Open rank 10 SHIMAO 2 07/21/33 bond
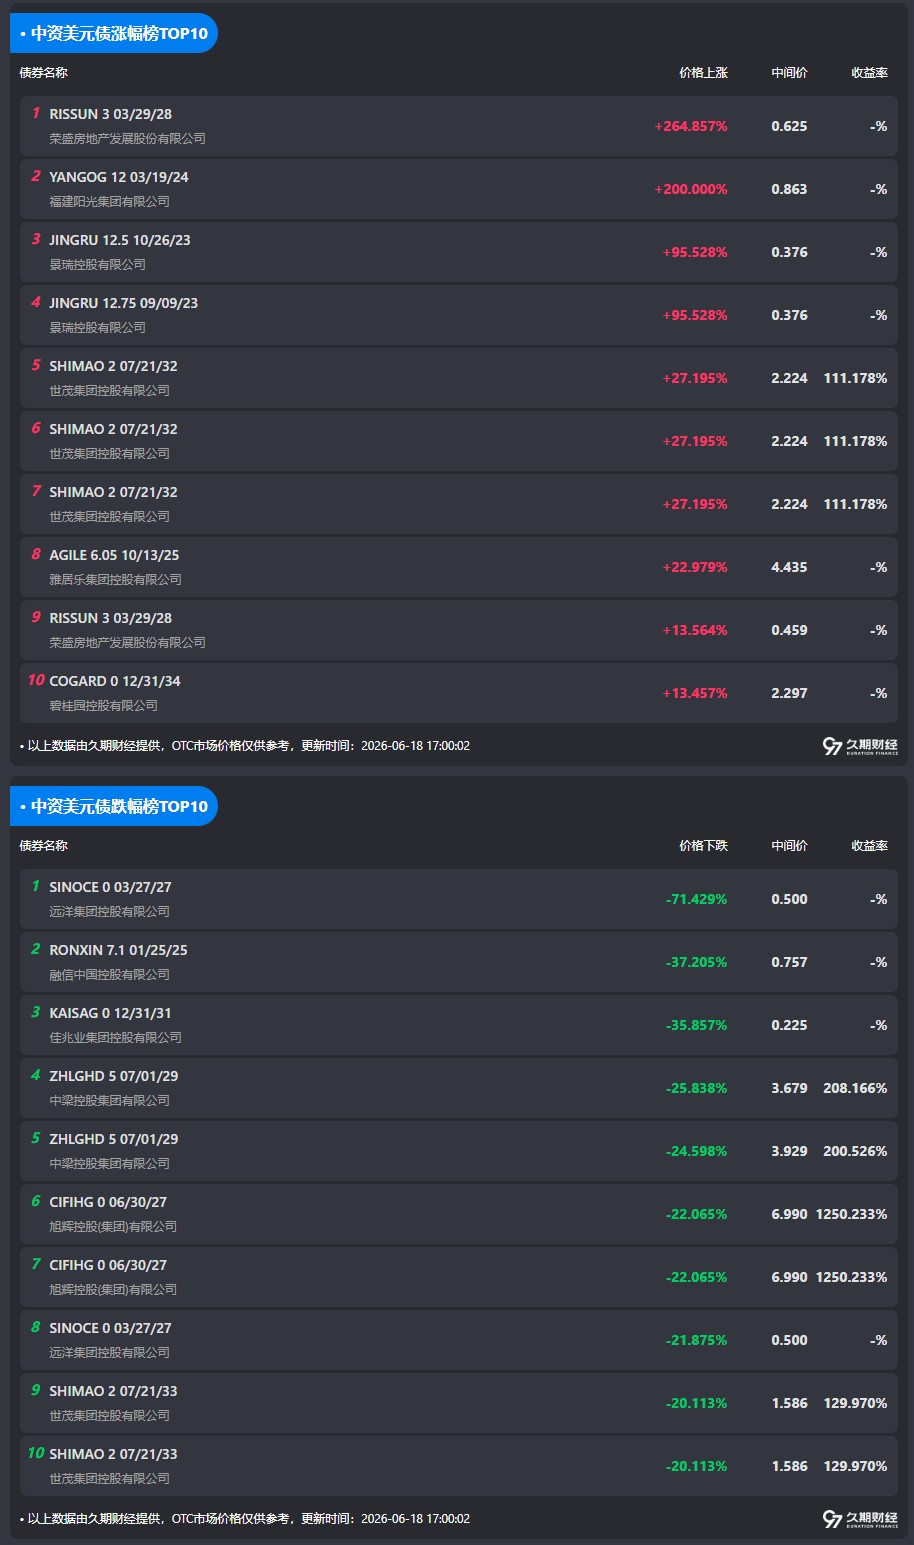914x1545 pixels. (x=113, y=1454)
